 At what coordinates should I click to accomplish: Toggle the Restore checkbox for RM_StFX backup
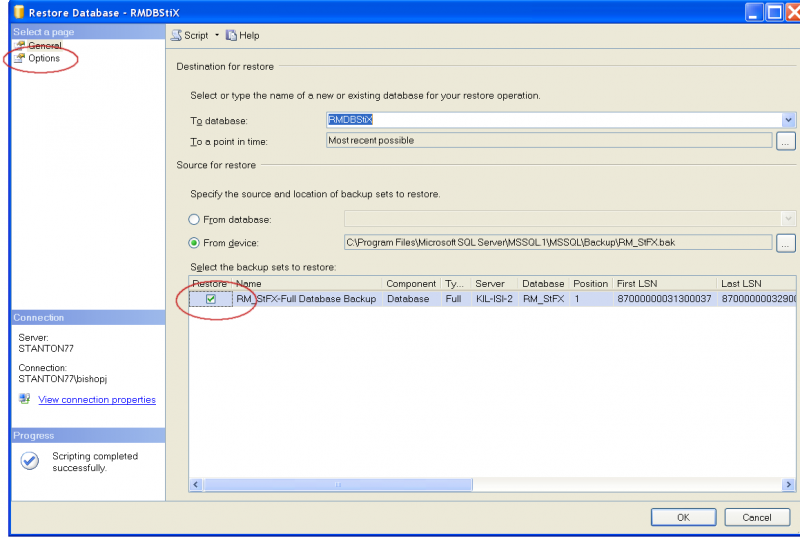pos(211,299)
